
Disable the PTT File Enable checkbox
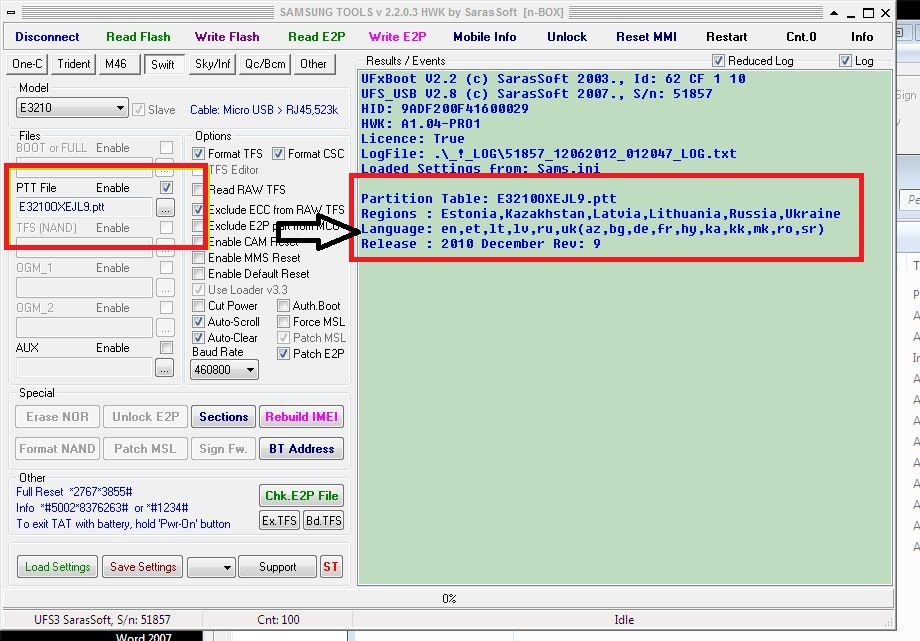point(167,188)
